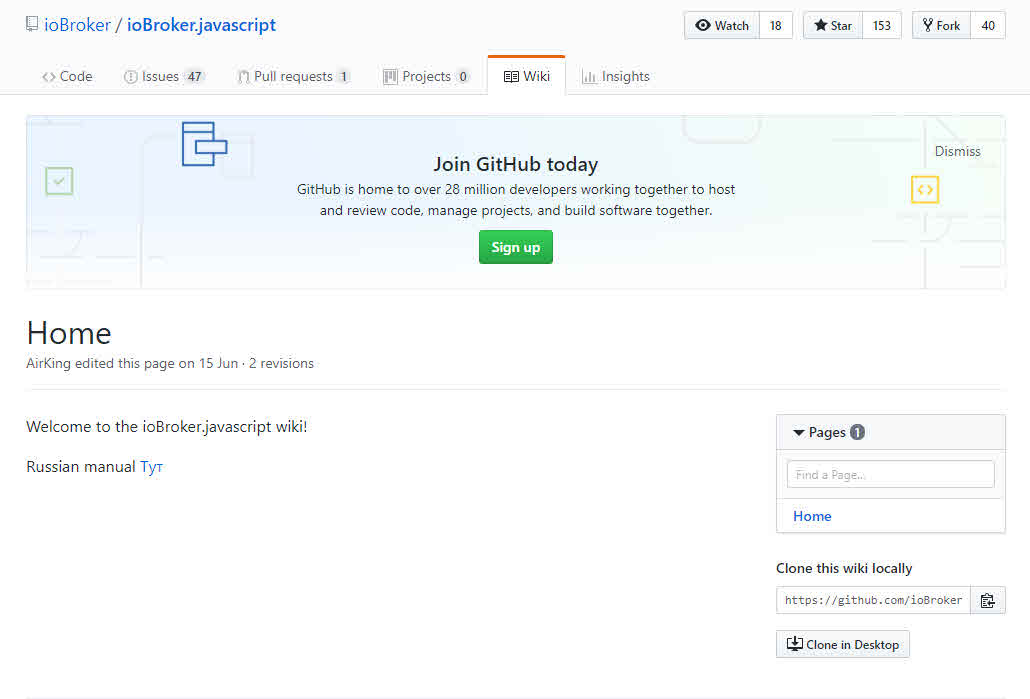Image resolution: width=1030 pixels, height=699 pixels.
Task: Open the Issues tab
Action: [164, 76]
